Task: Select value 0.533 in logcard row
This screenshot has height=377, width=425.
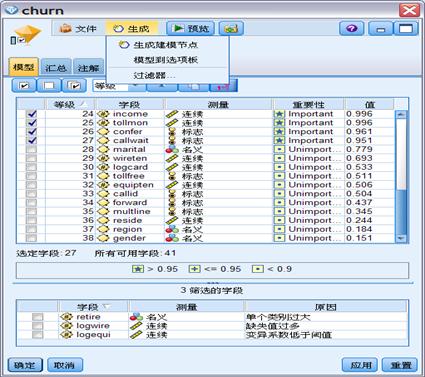Action: point(359,167)
